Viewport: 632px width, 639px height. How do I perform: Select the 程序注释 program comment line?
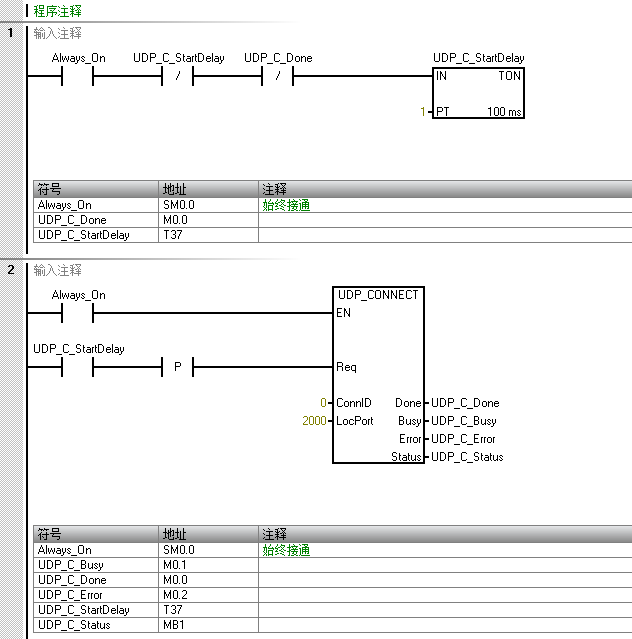57,11
